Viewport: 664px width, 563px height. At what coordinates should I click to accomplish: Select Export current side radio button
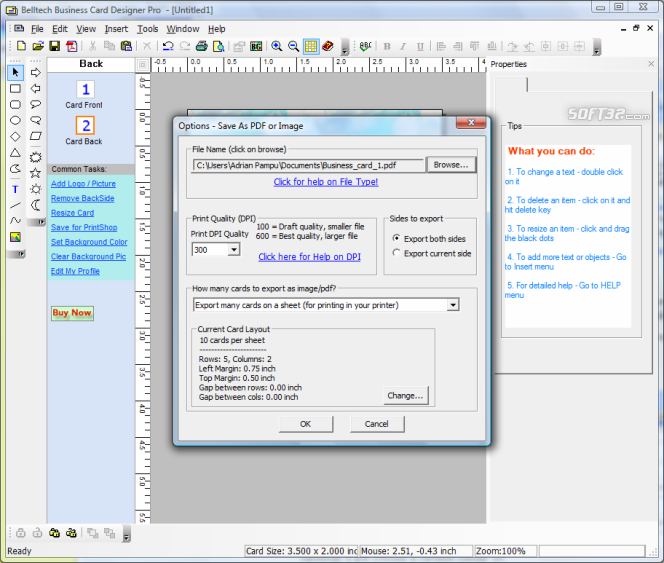pyautogui.click(x=396, y=253)
